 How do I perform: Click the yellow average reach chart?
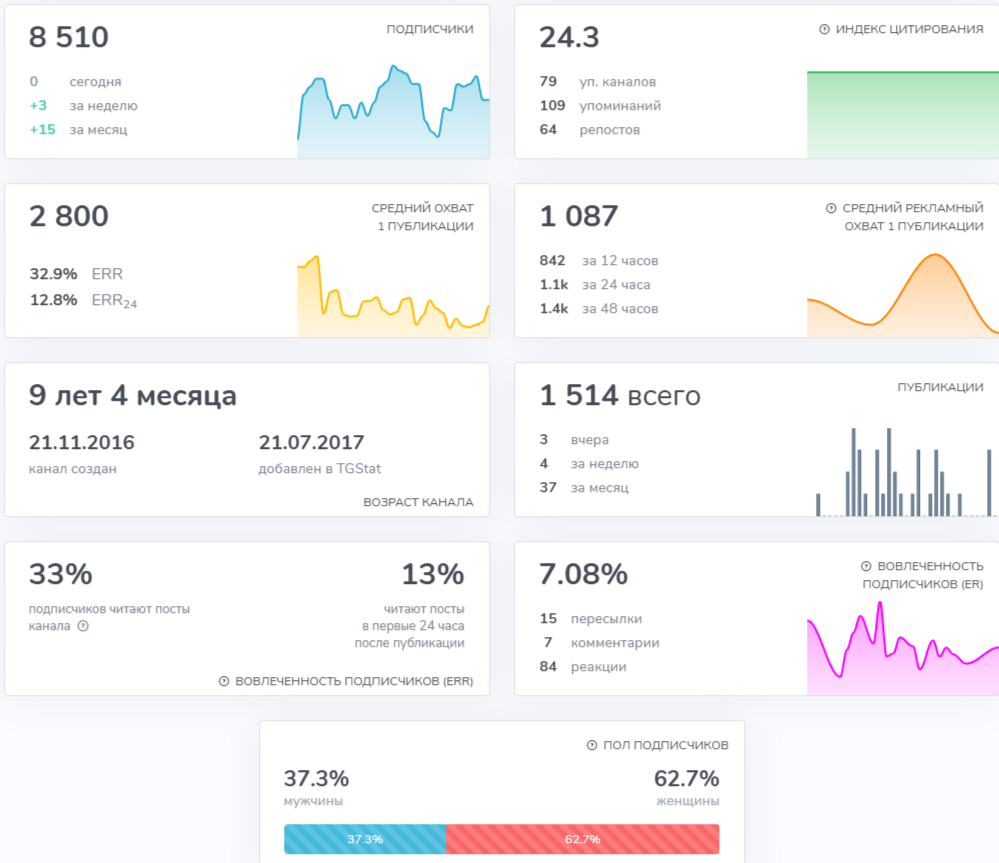pos(393,296)
